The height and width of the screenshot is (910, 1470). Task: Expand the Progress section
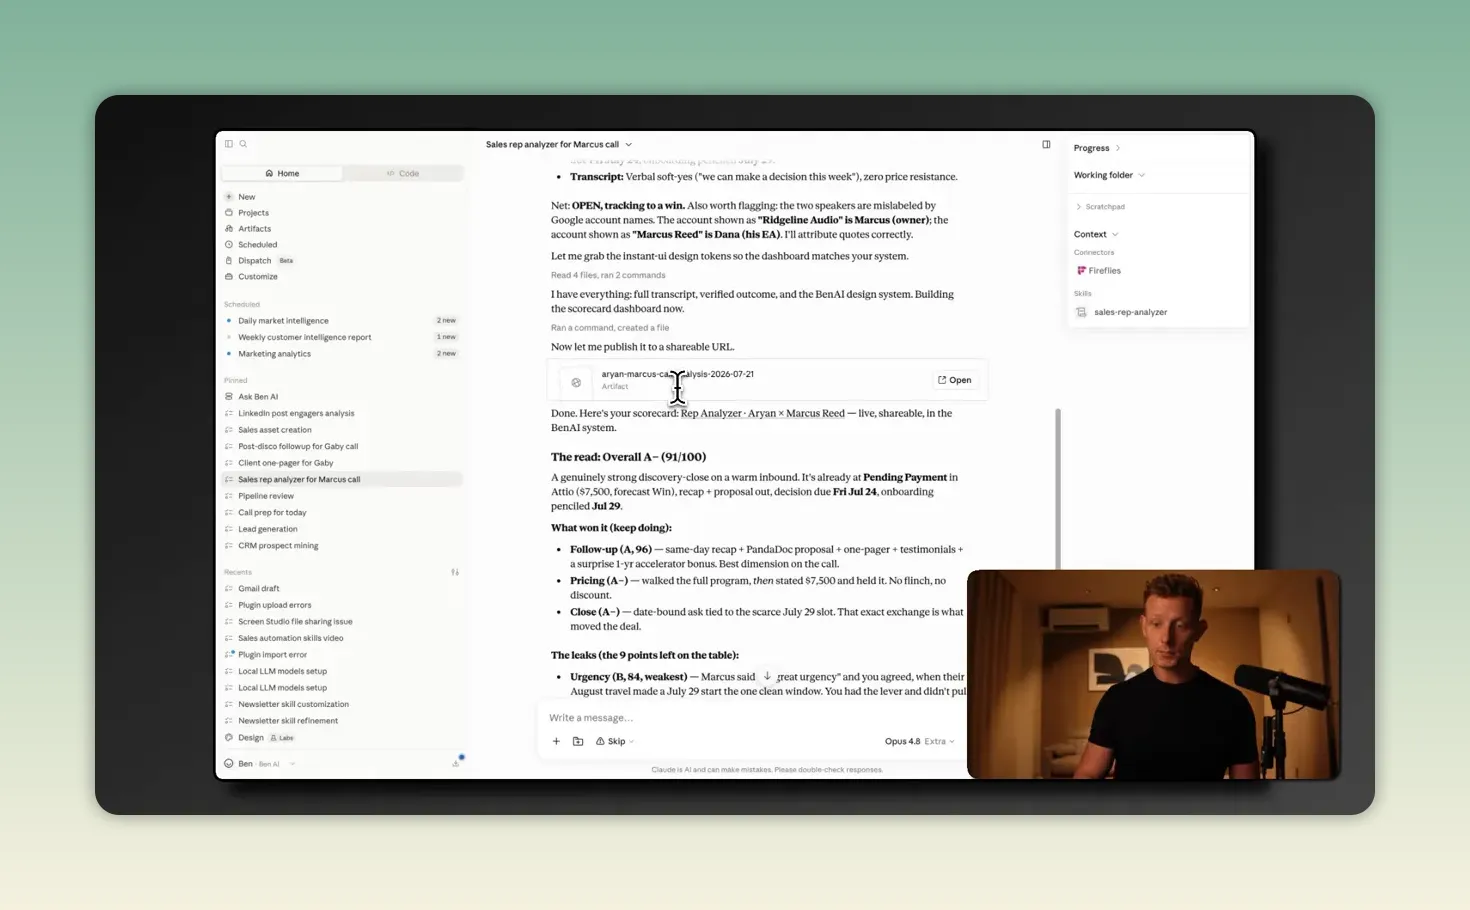pos(1097,148)
